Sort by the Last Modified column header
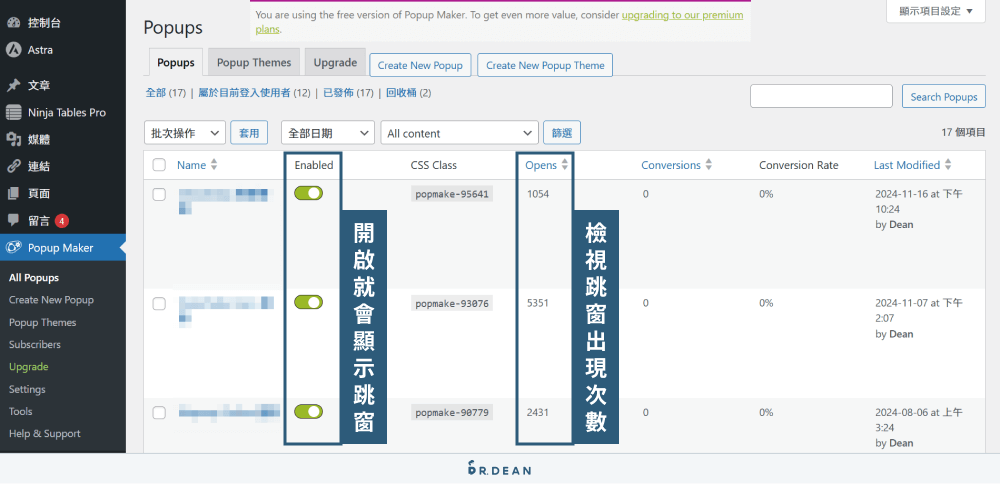The width and height of the screenshot is (1000, 484). click(907, 165)
